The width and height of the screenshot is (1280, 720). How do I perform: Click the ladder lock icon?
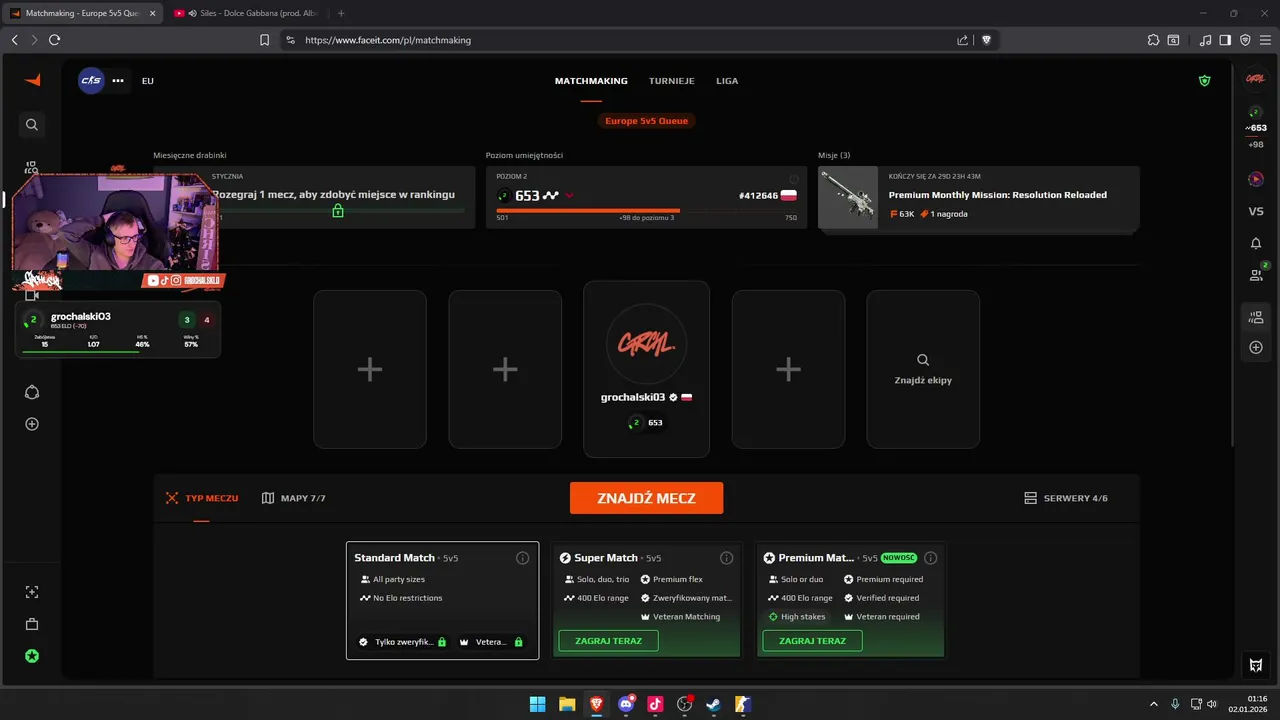tap(338, 211)
